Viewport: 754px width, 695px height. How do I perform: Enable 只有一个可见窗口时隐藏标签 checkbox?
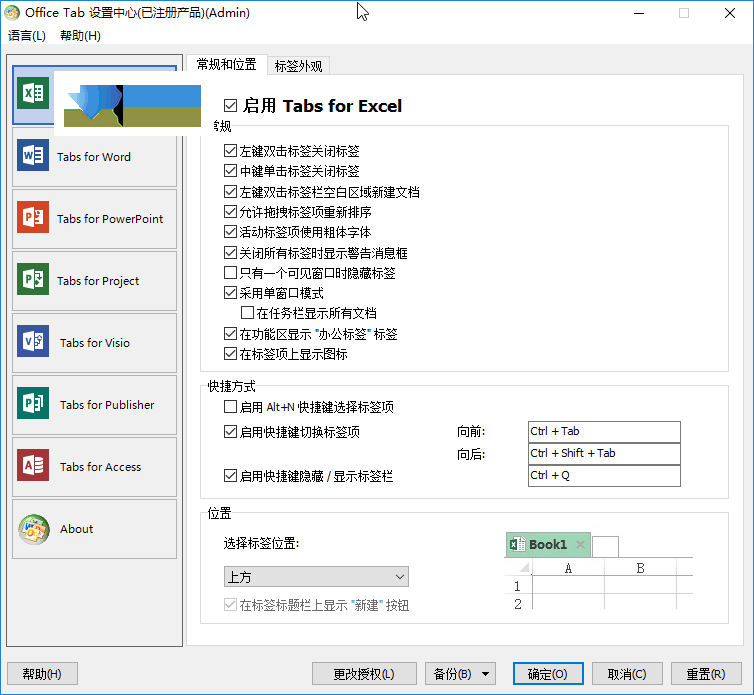click(x=230, y=273)
